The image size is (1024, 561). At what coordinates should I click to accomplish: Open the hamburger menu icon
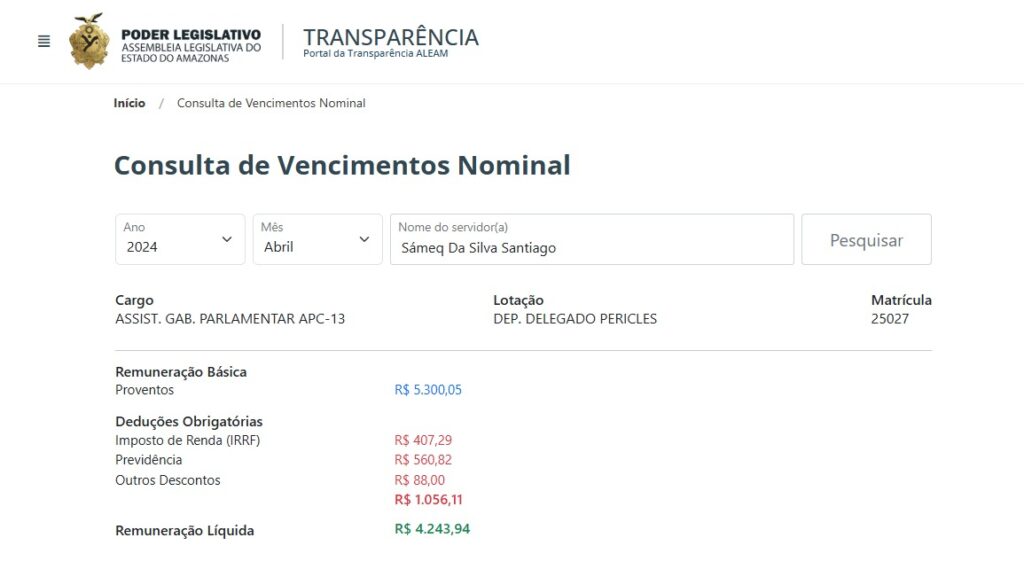[x=44, y=41]
